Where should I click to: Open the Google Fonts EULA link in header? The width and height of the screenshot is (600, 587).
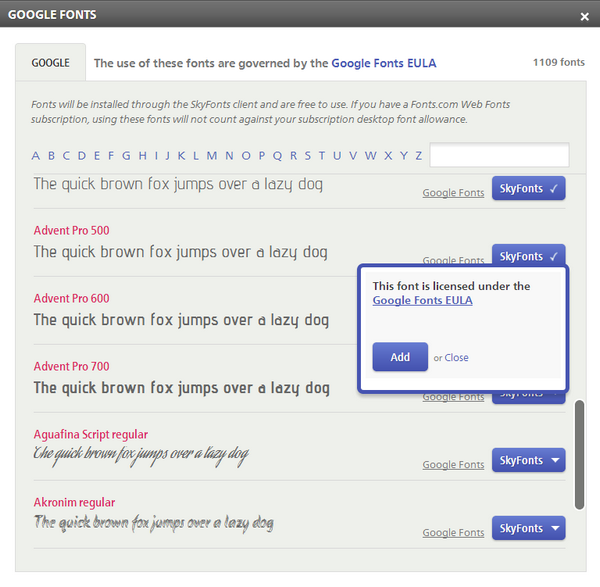383,63
